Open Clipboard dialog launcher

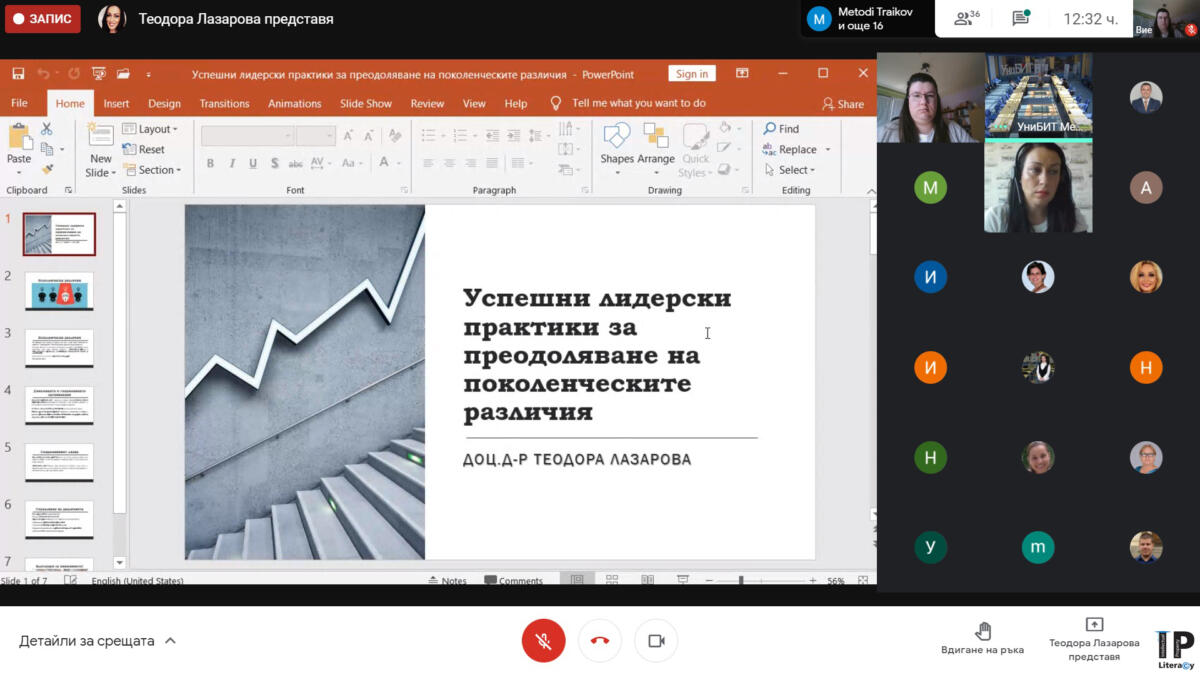pyautogui.click(x=69, y=190)
